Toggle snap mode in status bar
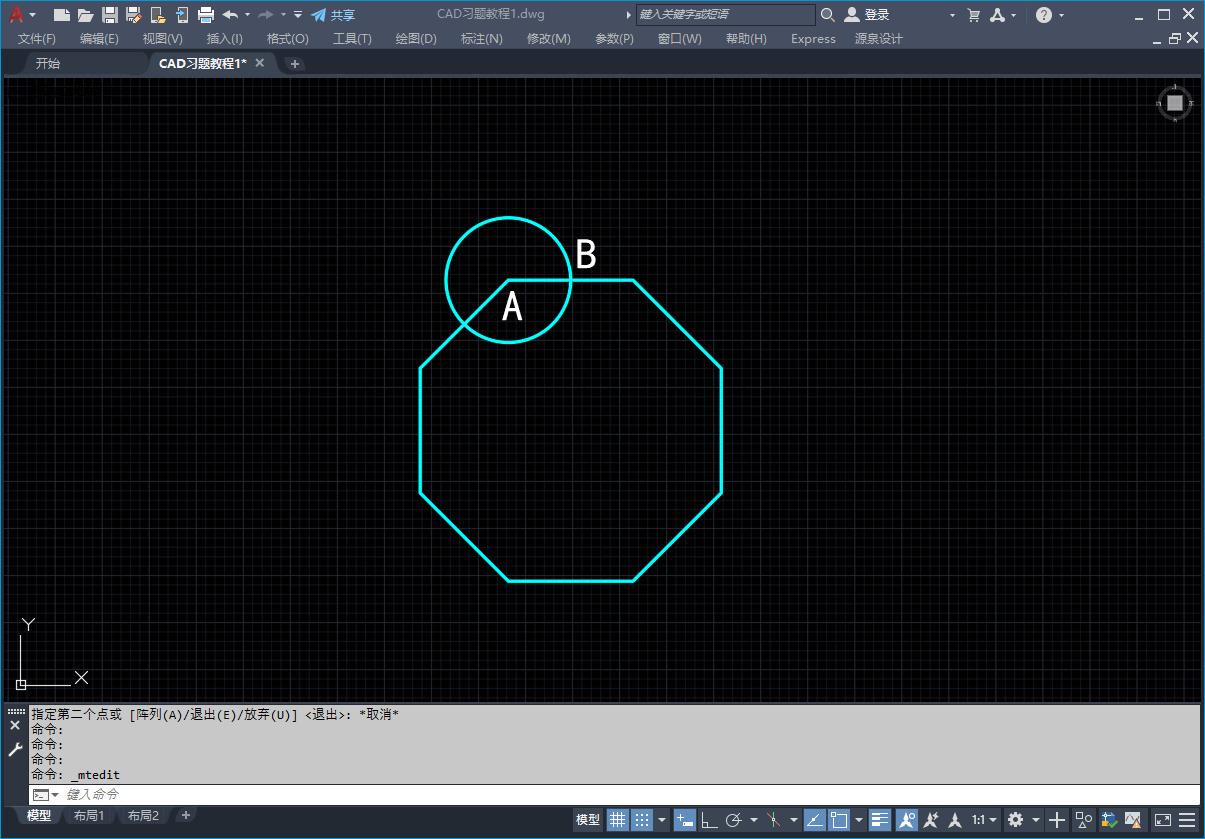 click(642, 820)
